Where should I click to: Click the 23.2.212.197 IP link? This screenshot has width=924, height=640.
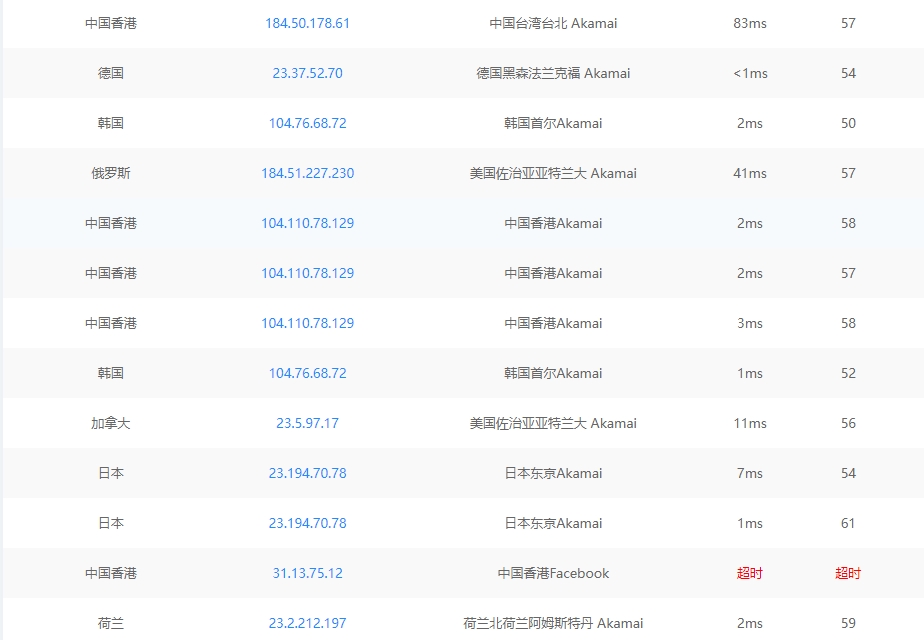pyautogui.click(x=307, y=623)
